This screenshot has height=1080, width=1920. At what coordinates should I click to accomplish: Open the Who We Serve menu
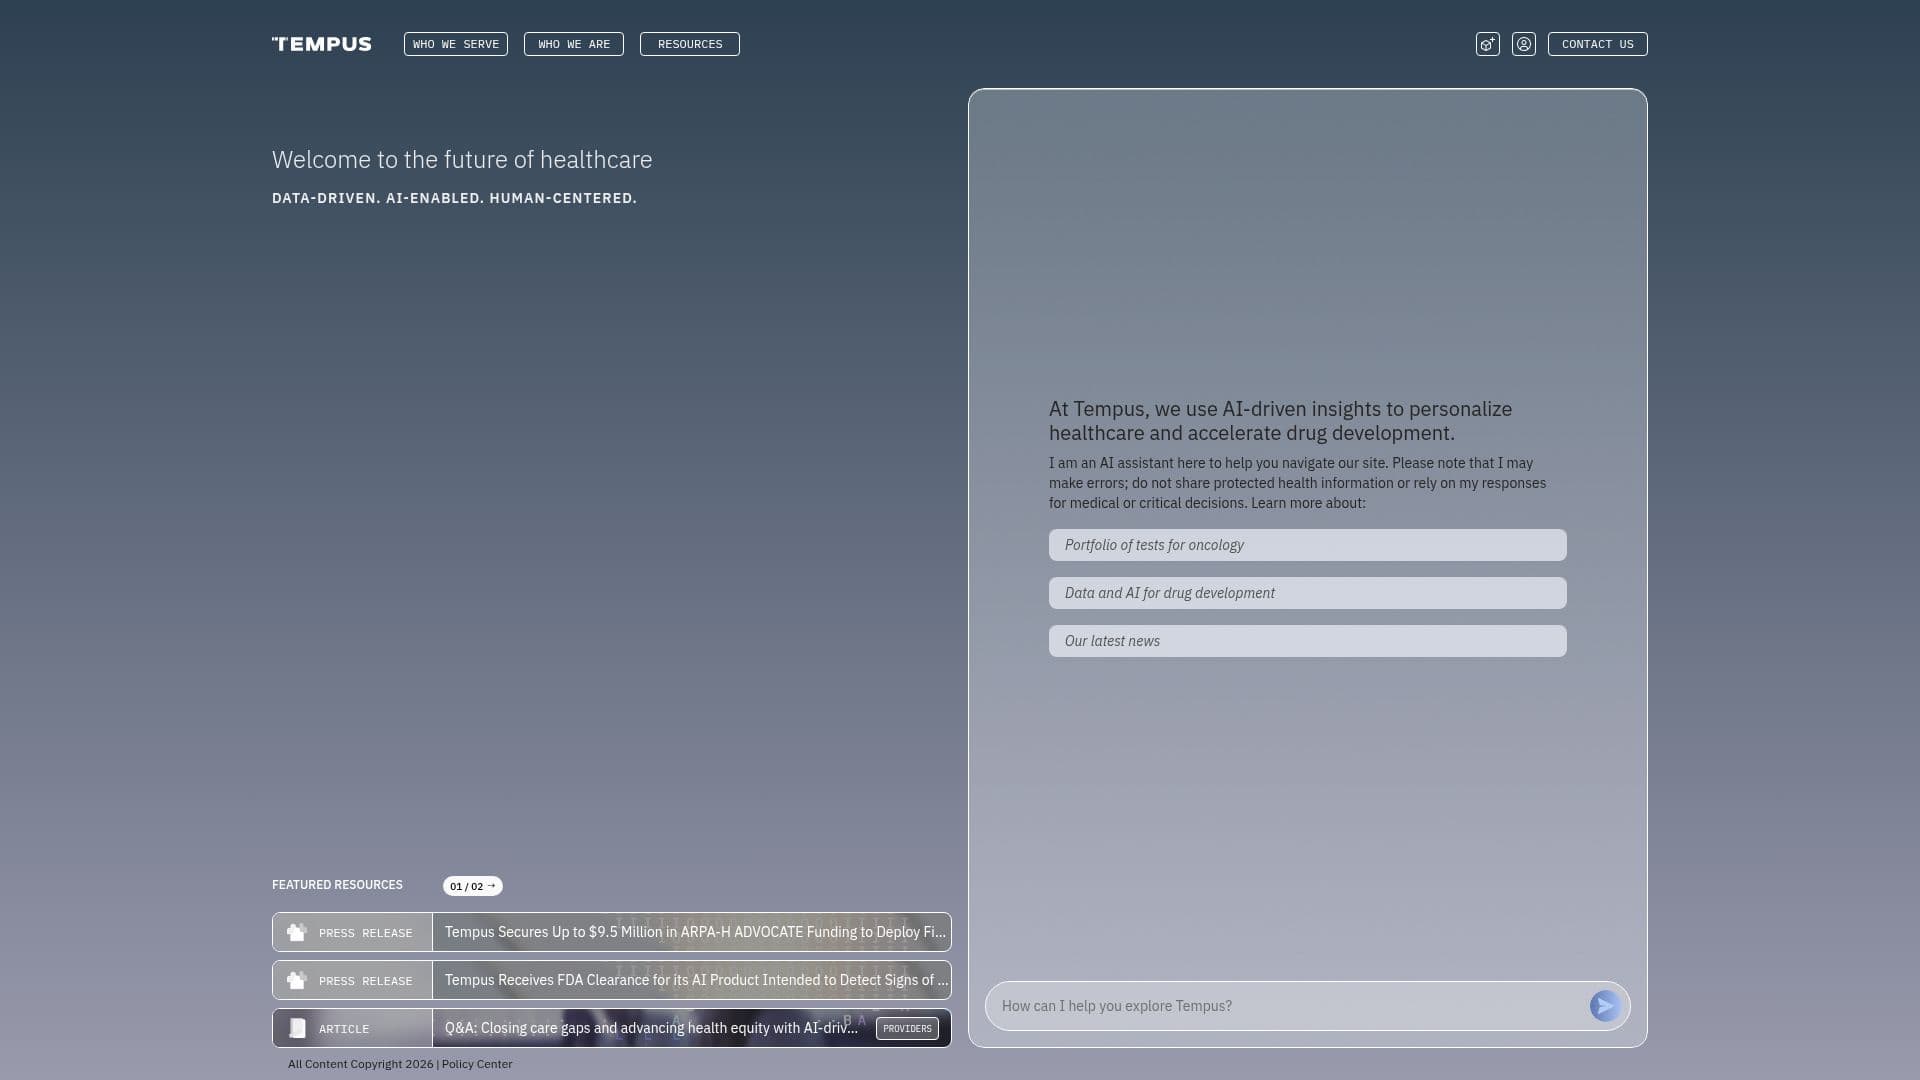456,44
